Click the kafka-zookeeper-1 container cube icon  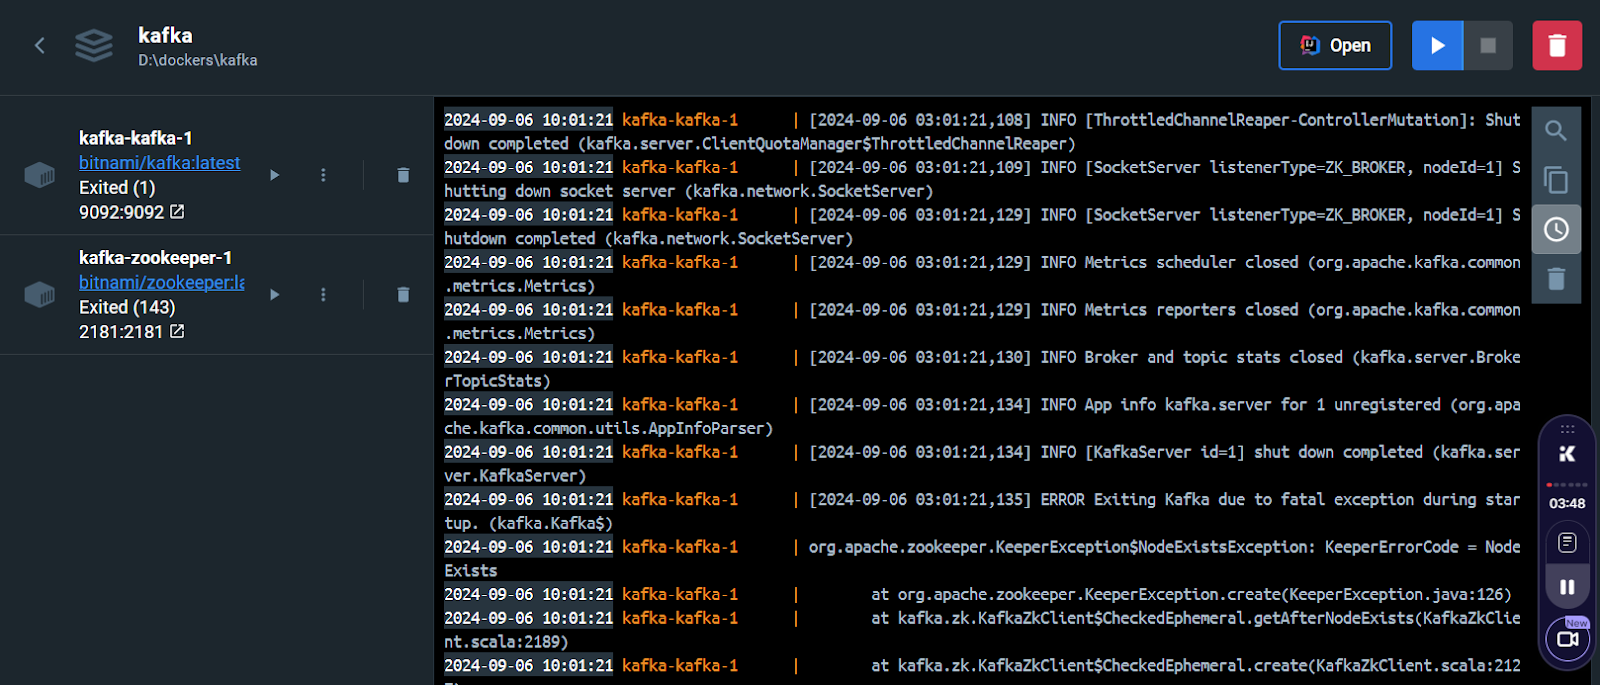pyautogui.click(x=39, y=295)
